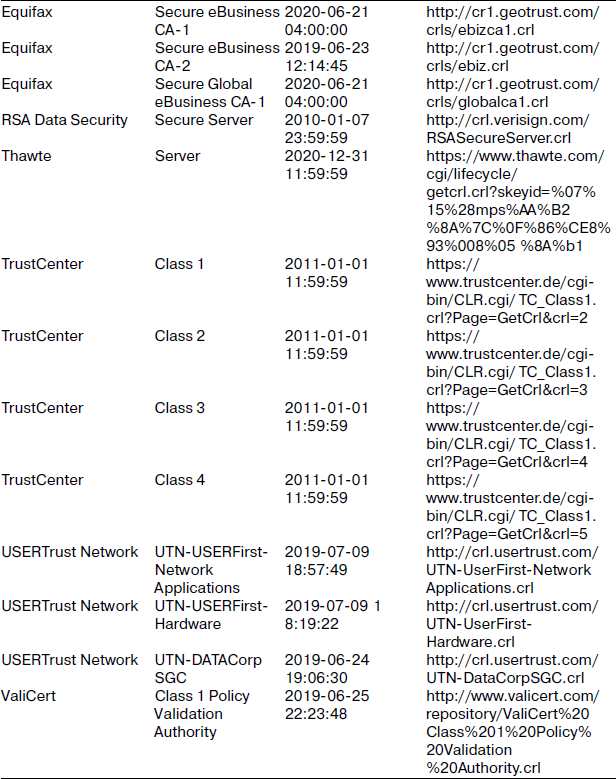
Task: Open the geotrust ebiz.crl URL
Action: click(513, 57)
